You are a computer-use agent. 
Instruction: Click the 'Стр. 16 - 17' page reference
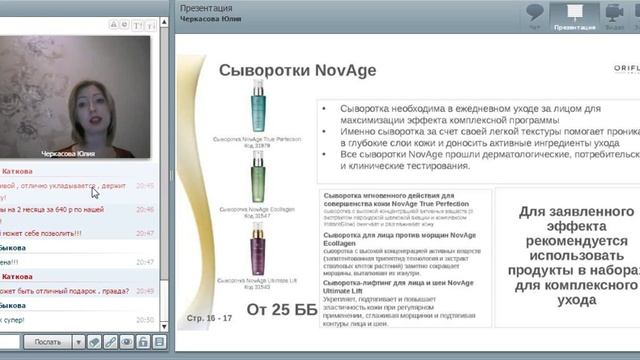click(209, 318)
